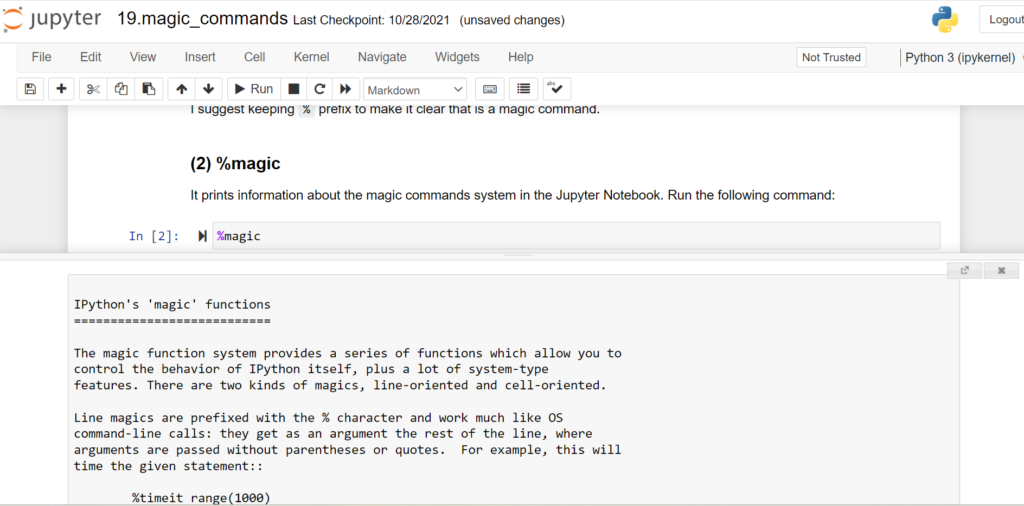Run the cell with Run button

254,89
